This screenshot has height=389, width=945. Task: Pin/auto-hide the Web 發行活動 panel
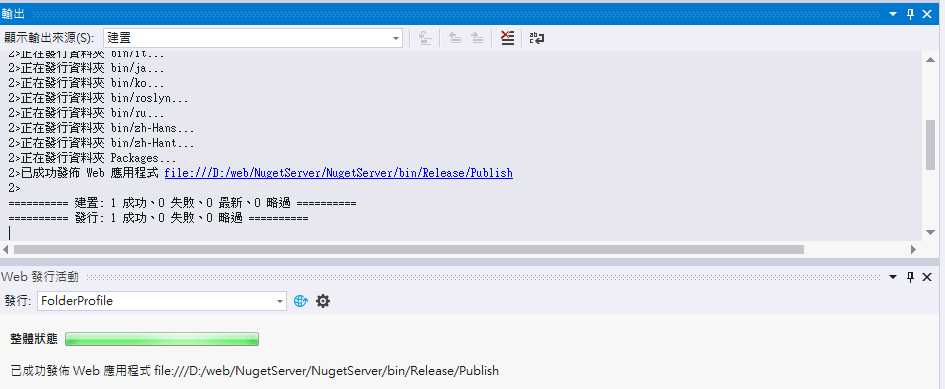(x=911, y=276)
